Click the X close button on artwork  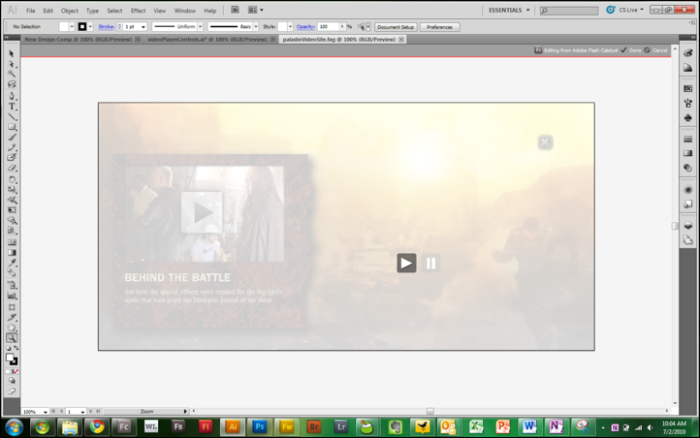point(545,142)
